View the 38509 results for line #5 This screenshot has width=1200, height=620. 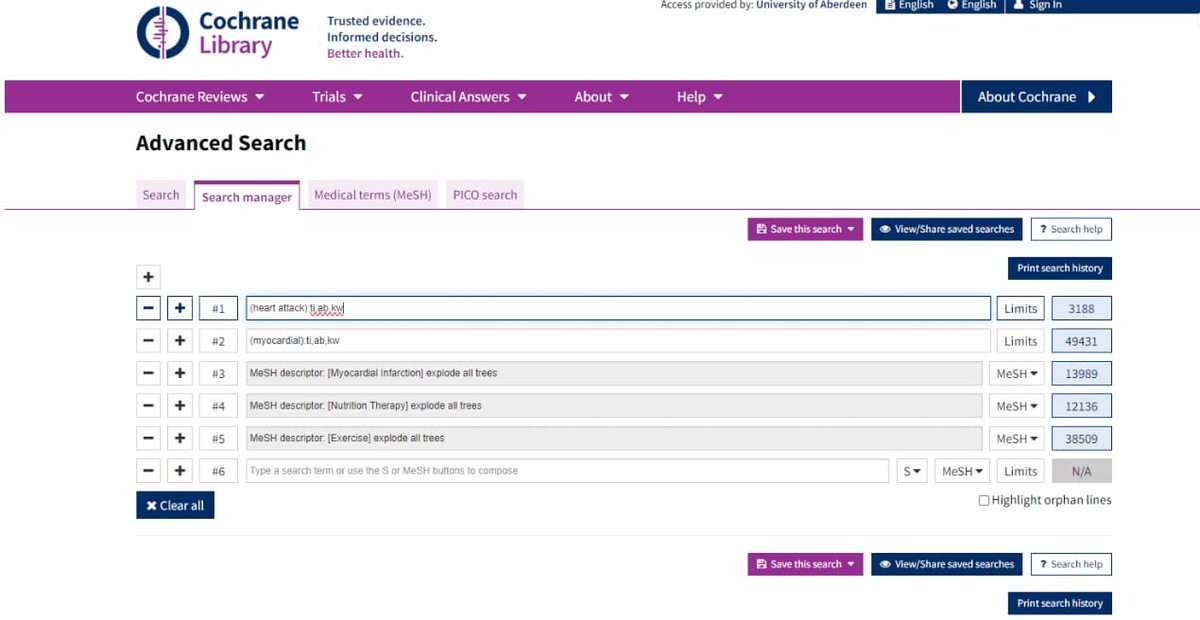pyautogui.click(x=1081, y=438)
